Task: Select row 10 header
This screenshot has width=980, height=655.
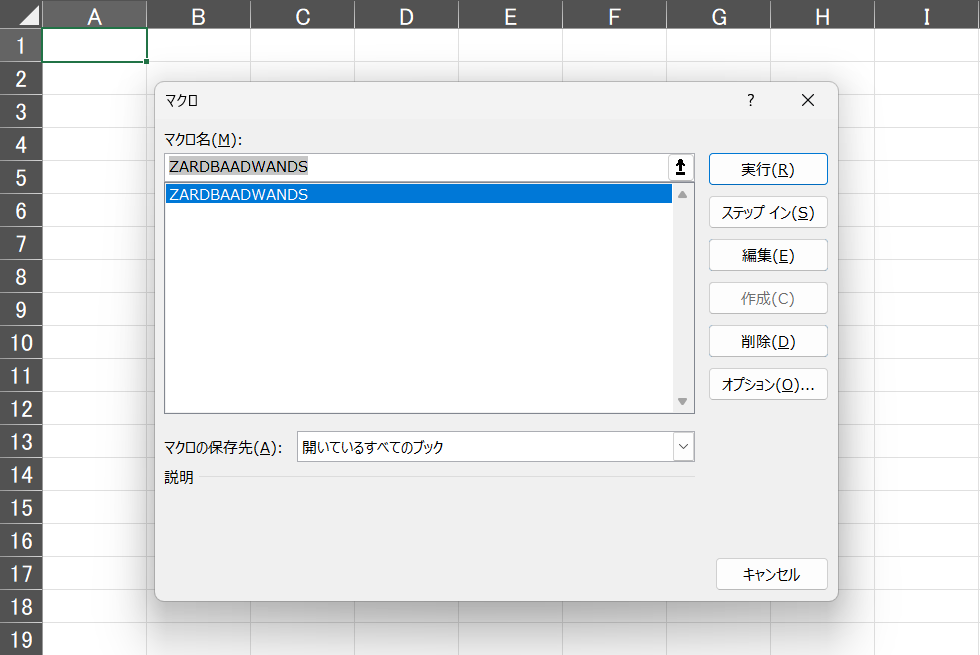Action: pos(21,342)
